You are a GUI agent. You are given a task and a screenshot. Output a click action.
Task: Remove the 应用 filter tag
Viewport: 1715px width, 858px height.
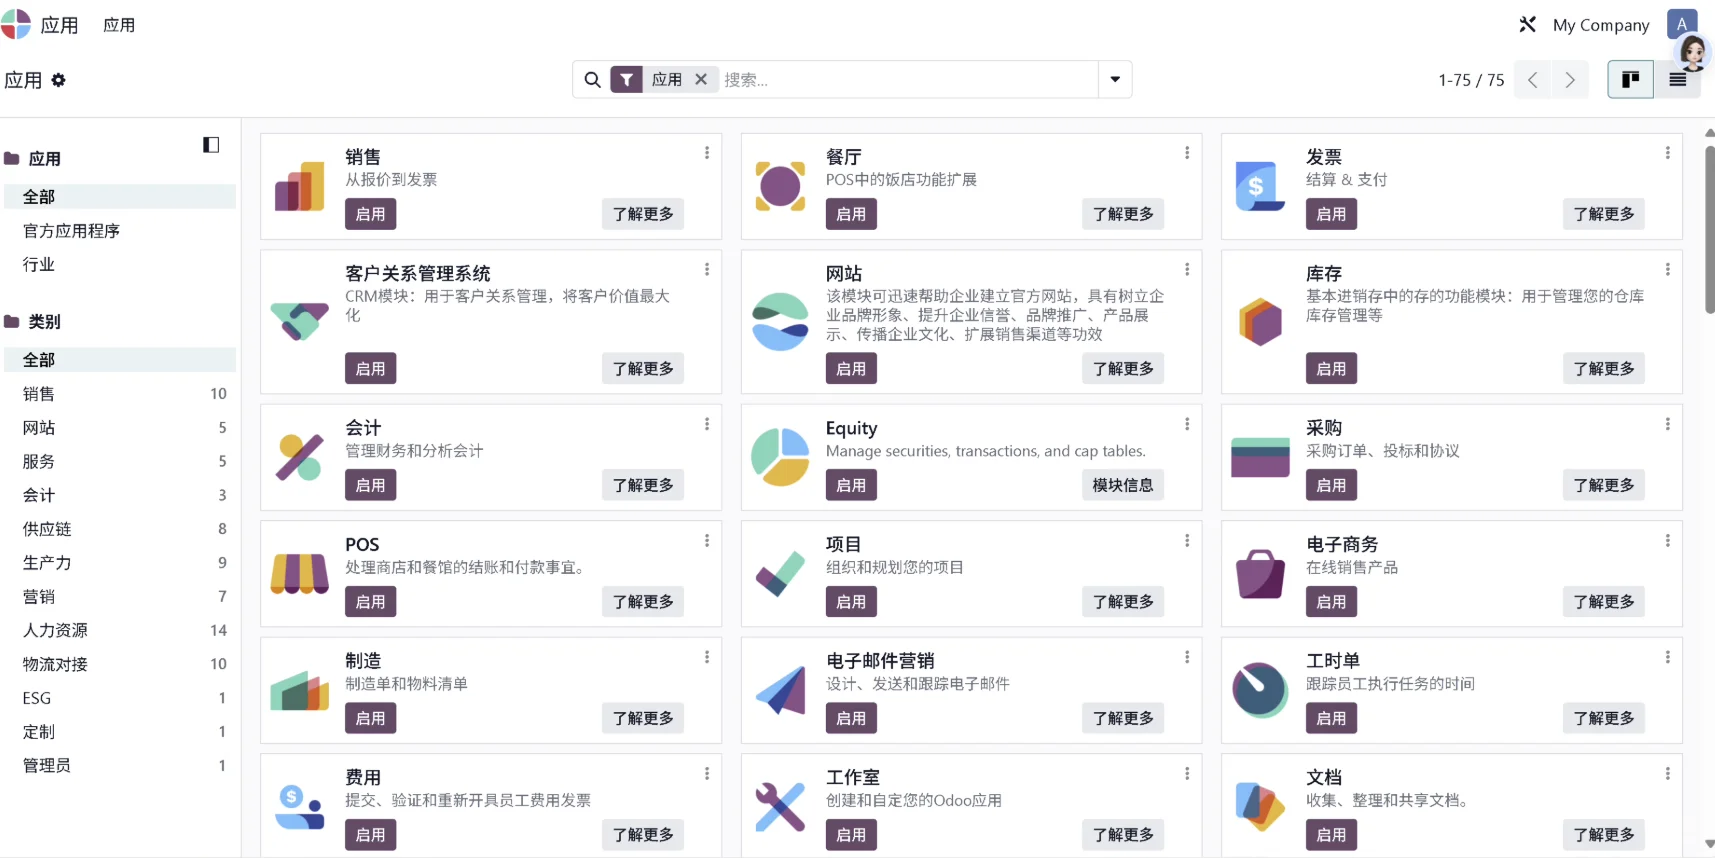701,80
